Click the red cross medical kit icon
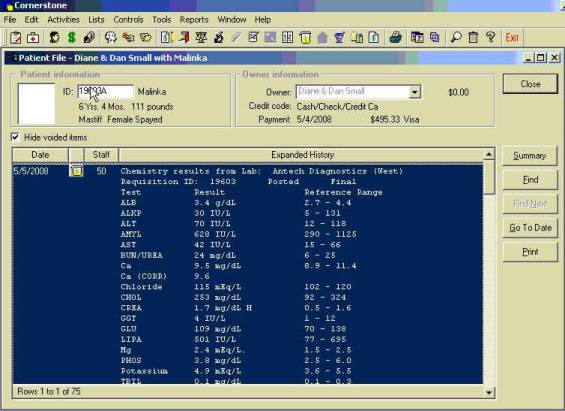Image resolution: width=565 pixels, height=411 pixels. coord(33,37)
